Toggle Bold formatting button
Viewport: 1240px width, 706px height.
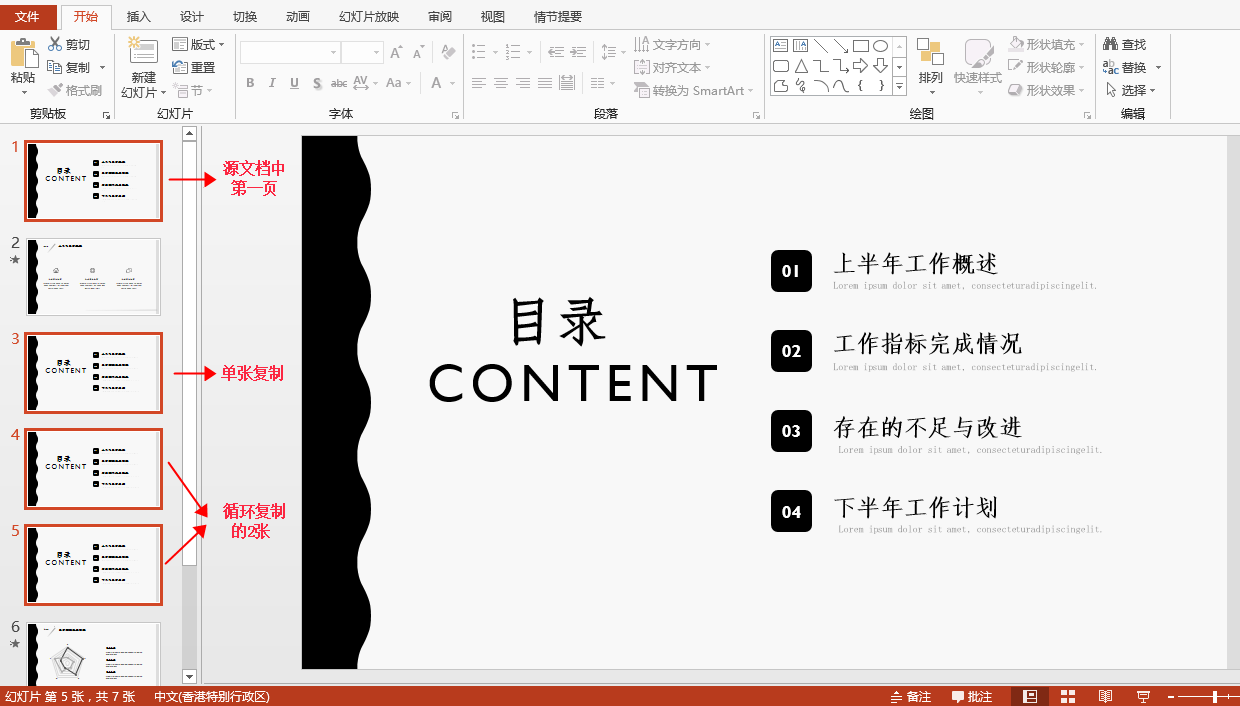coord(250,83)
